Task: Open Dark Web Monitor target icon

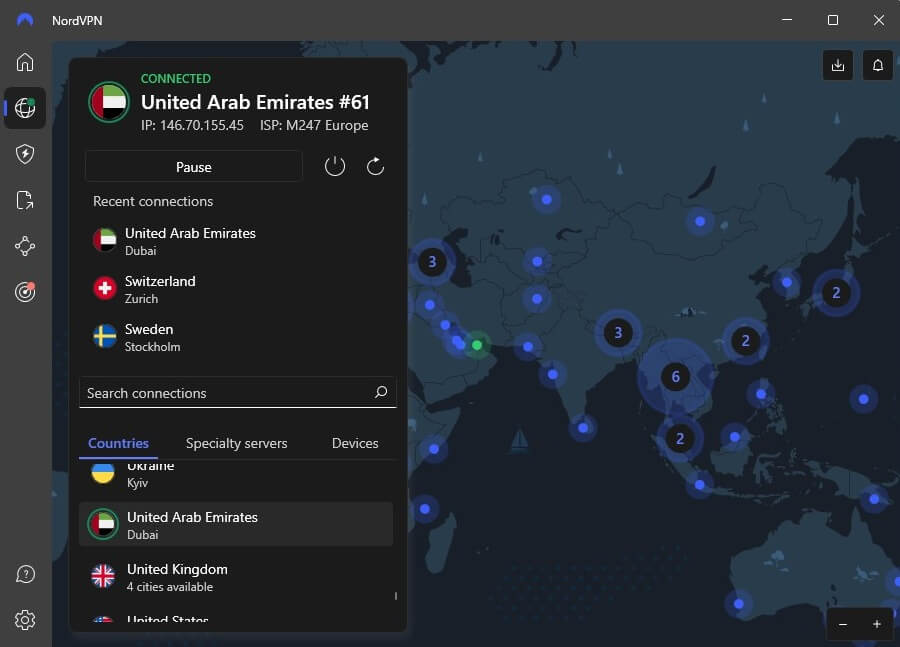Action: pos(25,292)
